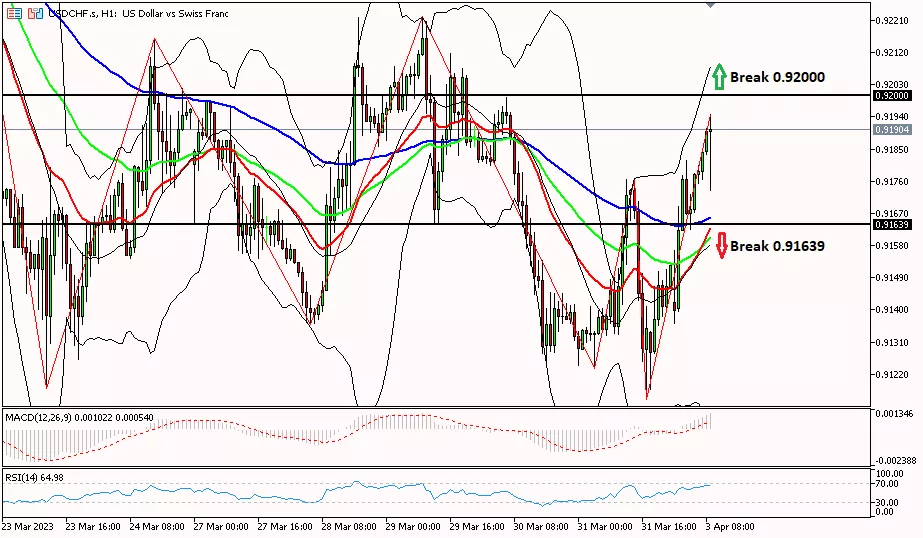Click the 29 Mar 00:00 time axis label
The height and width of the screenshot is (538, 923).
click(x=414, y=525)
